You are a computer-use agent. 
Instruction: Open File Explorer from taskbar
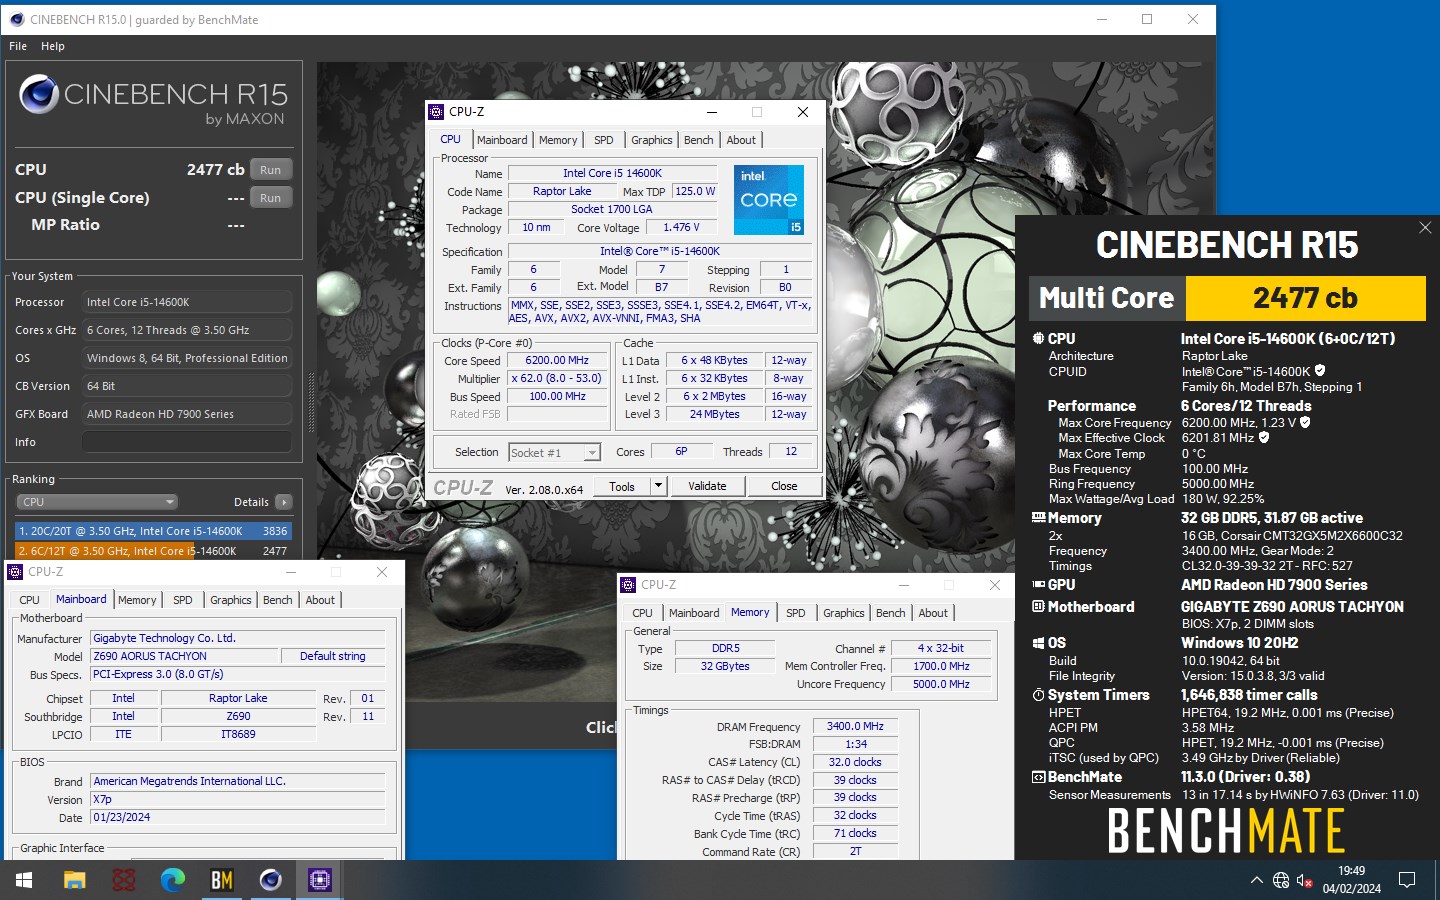click(74, 880)
